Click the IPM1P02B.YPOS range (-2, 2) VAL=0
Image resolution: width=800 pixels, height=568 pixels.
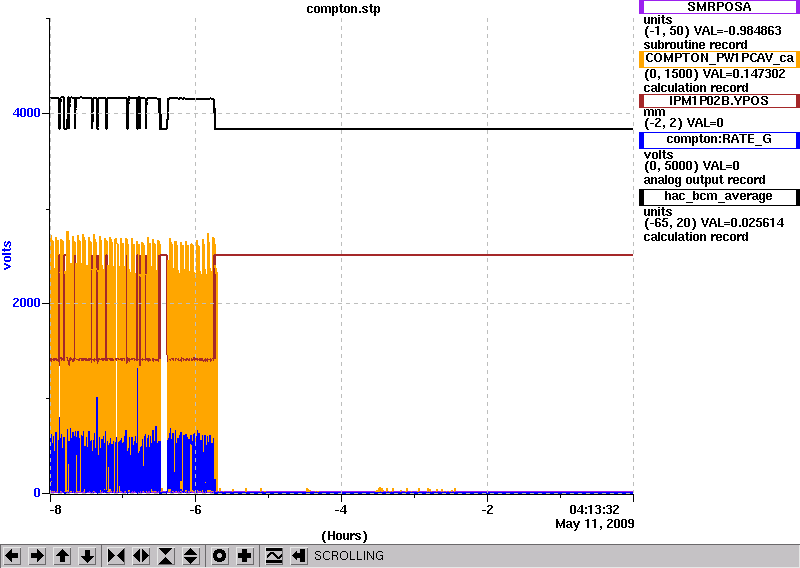[x=683, y=122]
